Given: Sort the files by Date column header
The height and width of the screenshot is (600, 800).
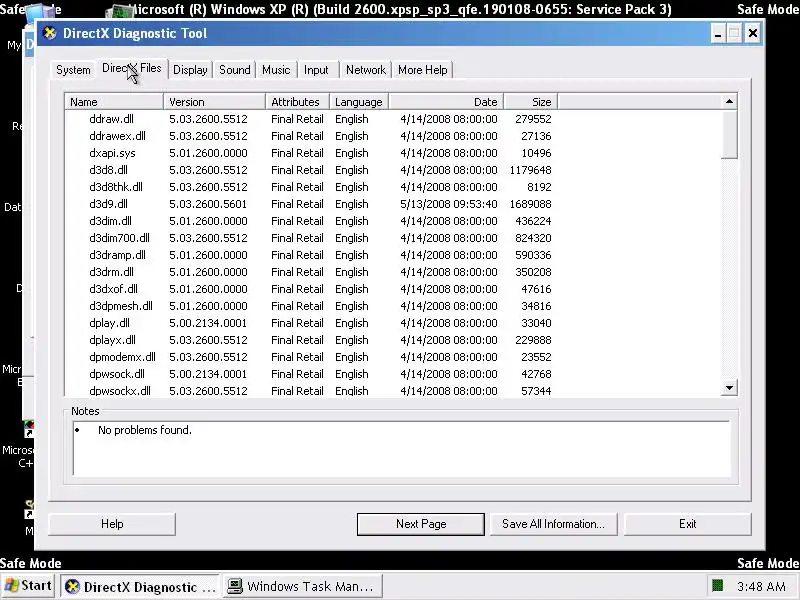Looking at the screenshot, I should tap(446, 102).
